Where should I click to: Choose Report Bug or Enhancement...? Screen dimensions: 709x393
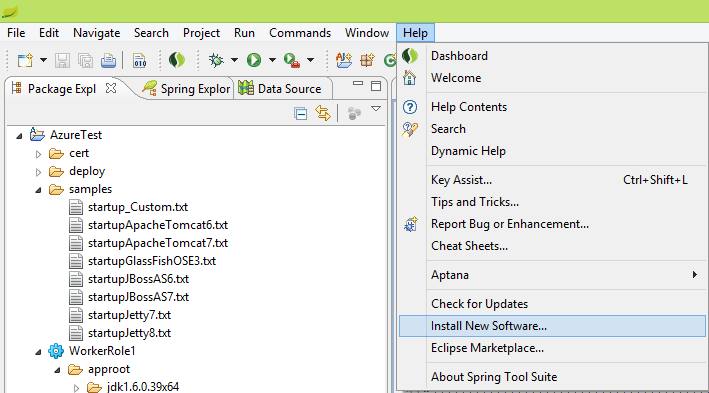click(x=552, y=224)
